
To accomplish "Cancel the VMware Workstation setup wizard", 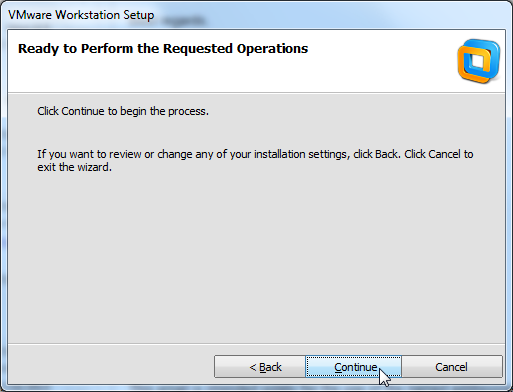I will [452, 367].
